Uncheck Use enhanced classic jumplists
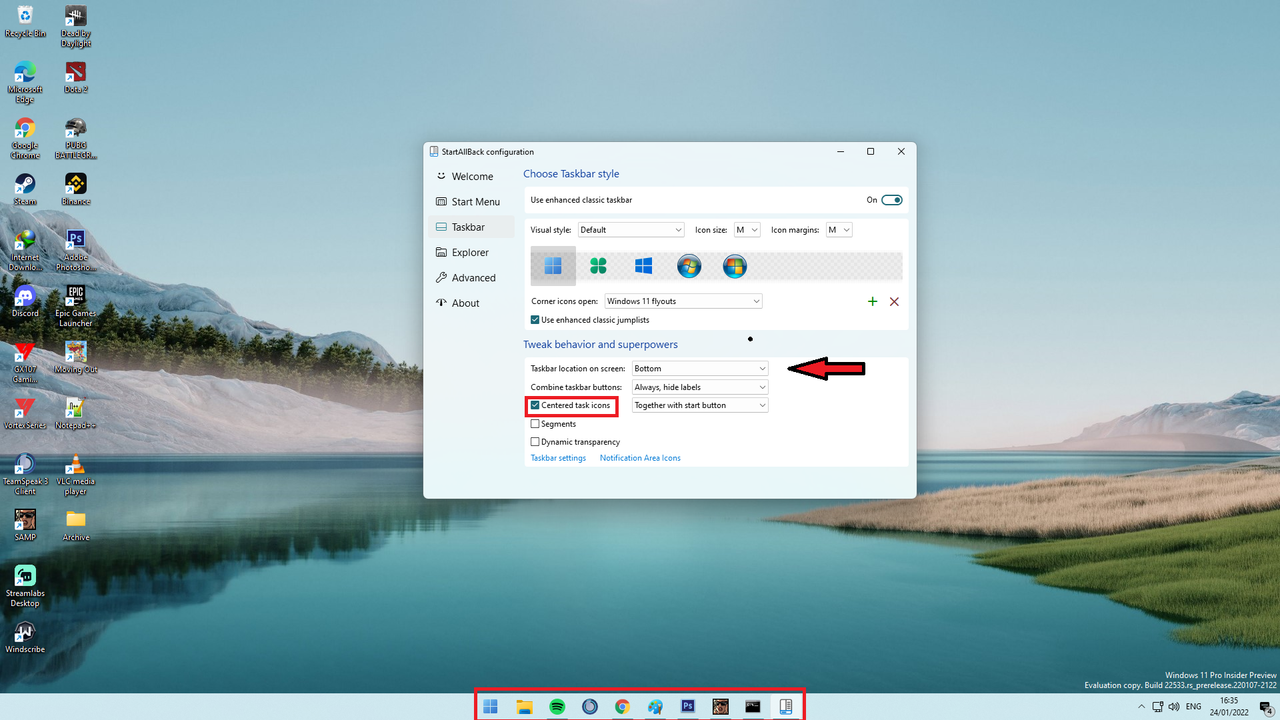 click(535, 320)
